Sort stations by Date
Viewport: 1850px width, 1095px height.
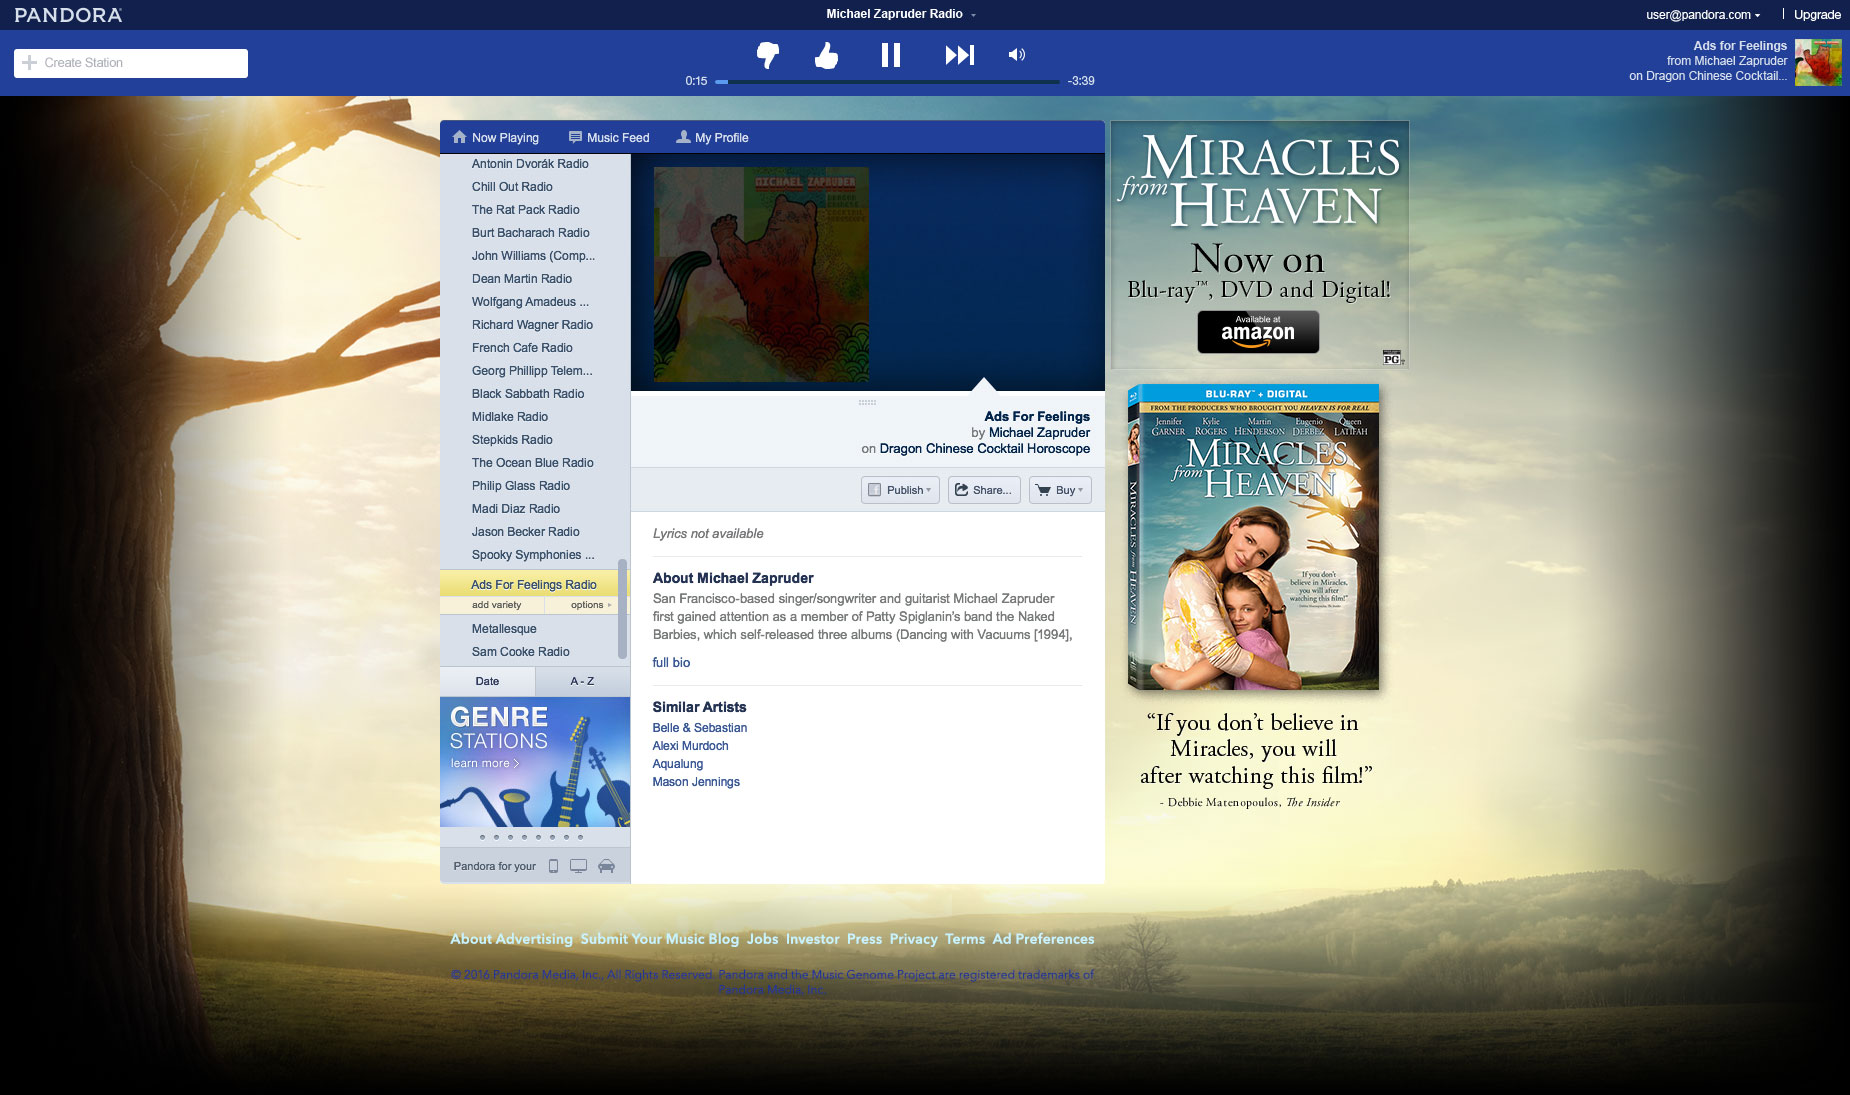(487, 681)
